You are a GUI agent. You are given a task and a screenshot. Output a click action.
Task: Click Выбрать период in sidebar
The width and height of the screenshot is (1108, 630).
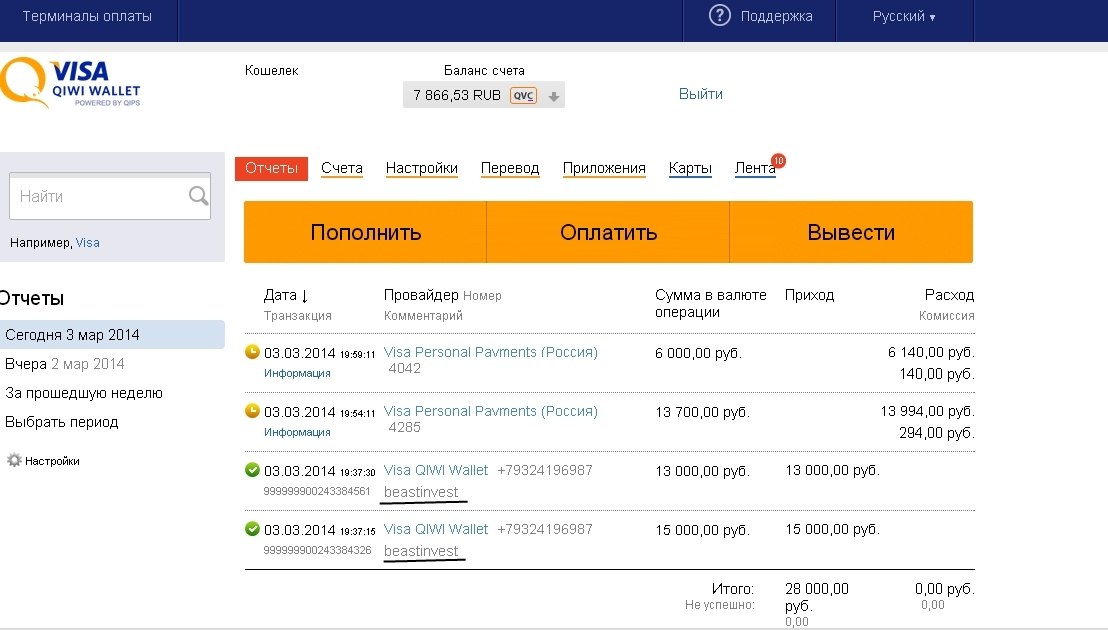[61, 422]
